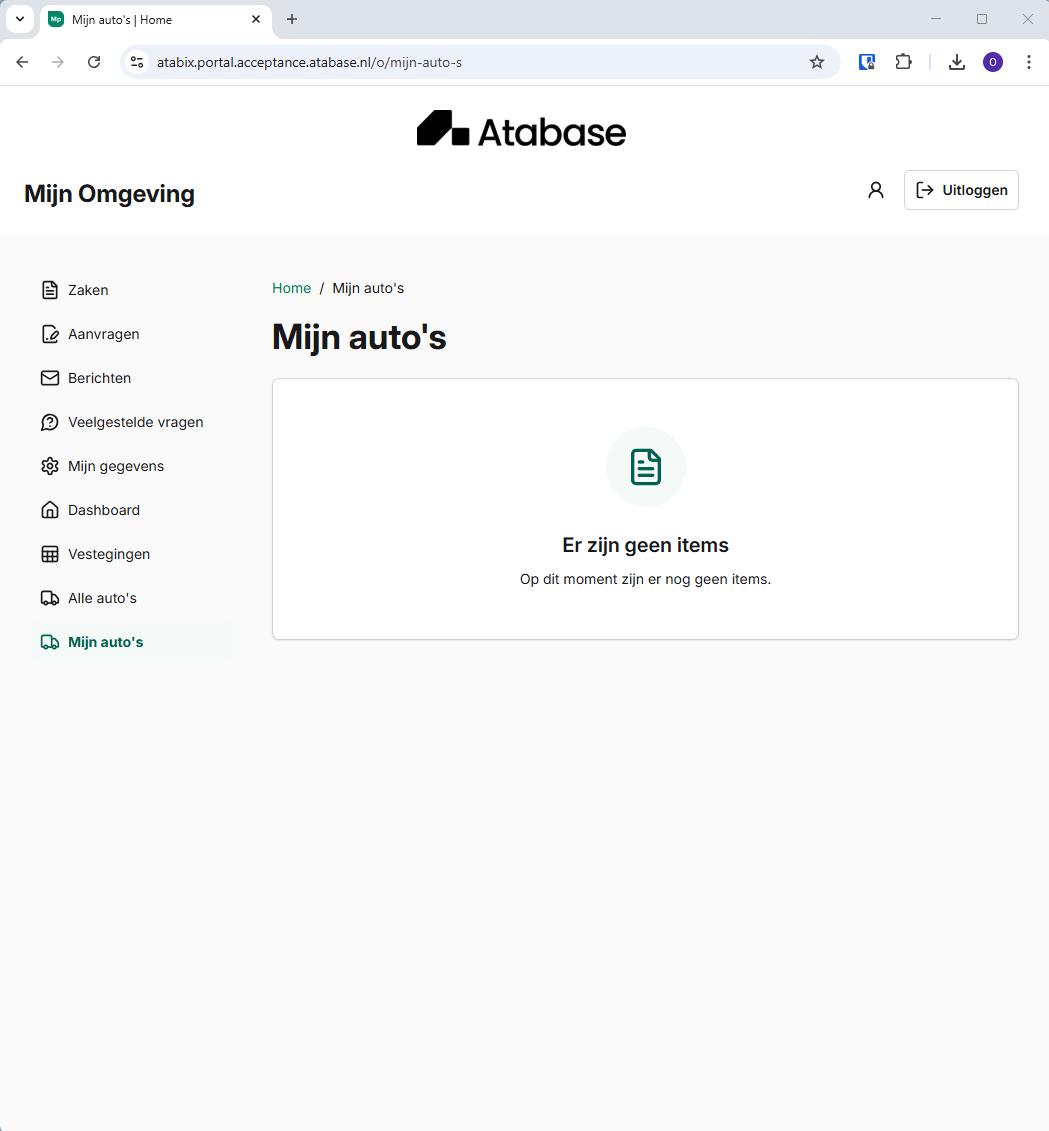Expand the tab search dropdown arrow
The height and width of the screenshot is (1131, 1049).
[x=20, y=19]
